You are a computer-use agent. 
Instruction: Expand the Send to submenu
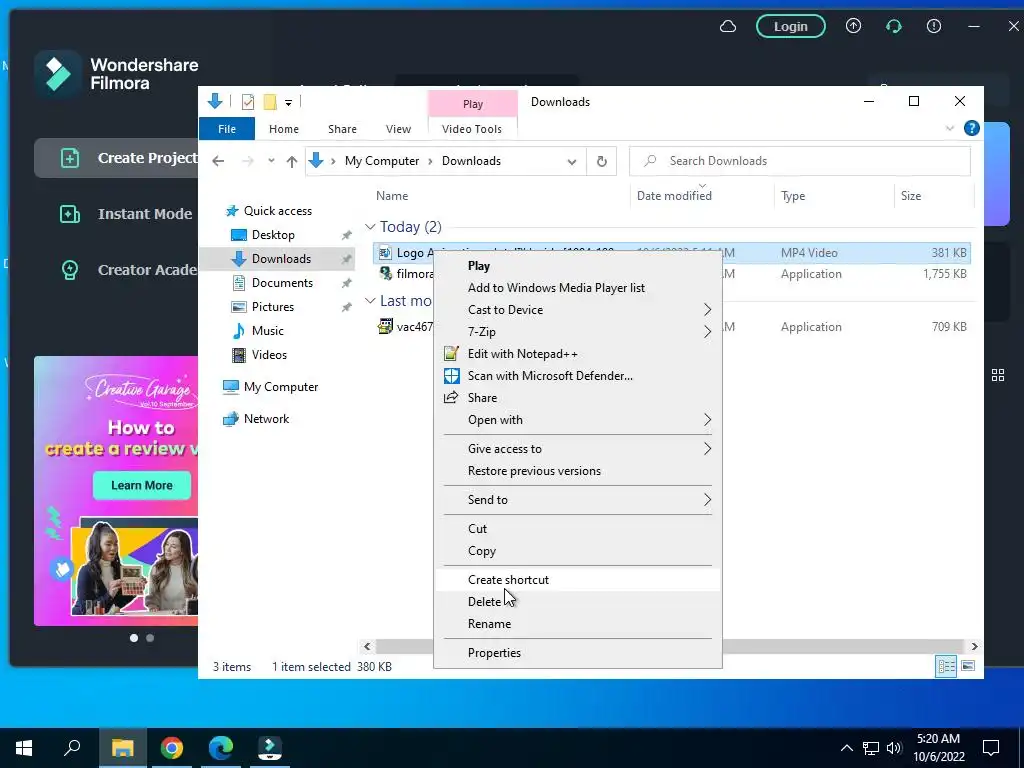click(x=707, y=500)
